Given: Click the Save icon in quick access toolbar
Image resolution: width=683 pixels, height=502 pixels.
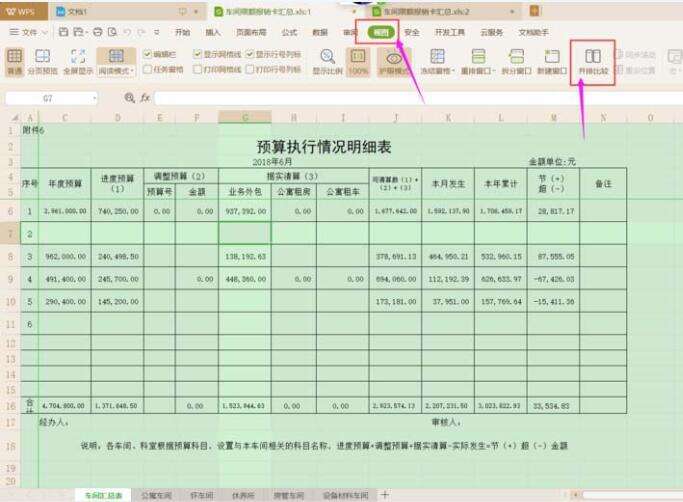Looking at the screenshot, I should 64,32.
